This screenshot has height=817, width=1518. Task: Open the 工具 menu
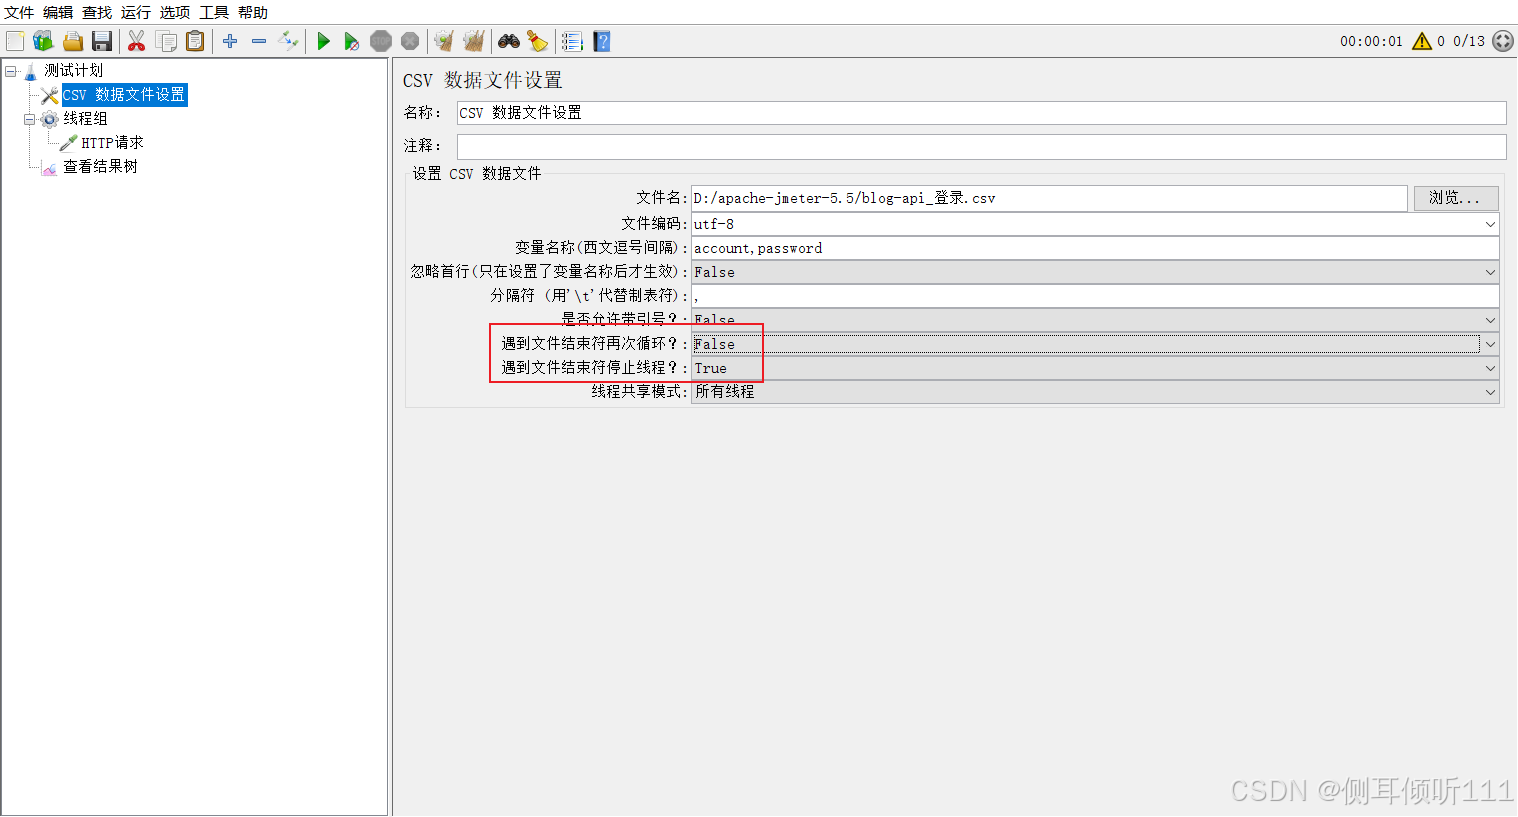coord(214,12)
